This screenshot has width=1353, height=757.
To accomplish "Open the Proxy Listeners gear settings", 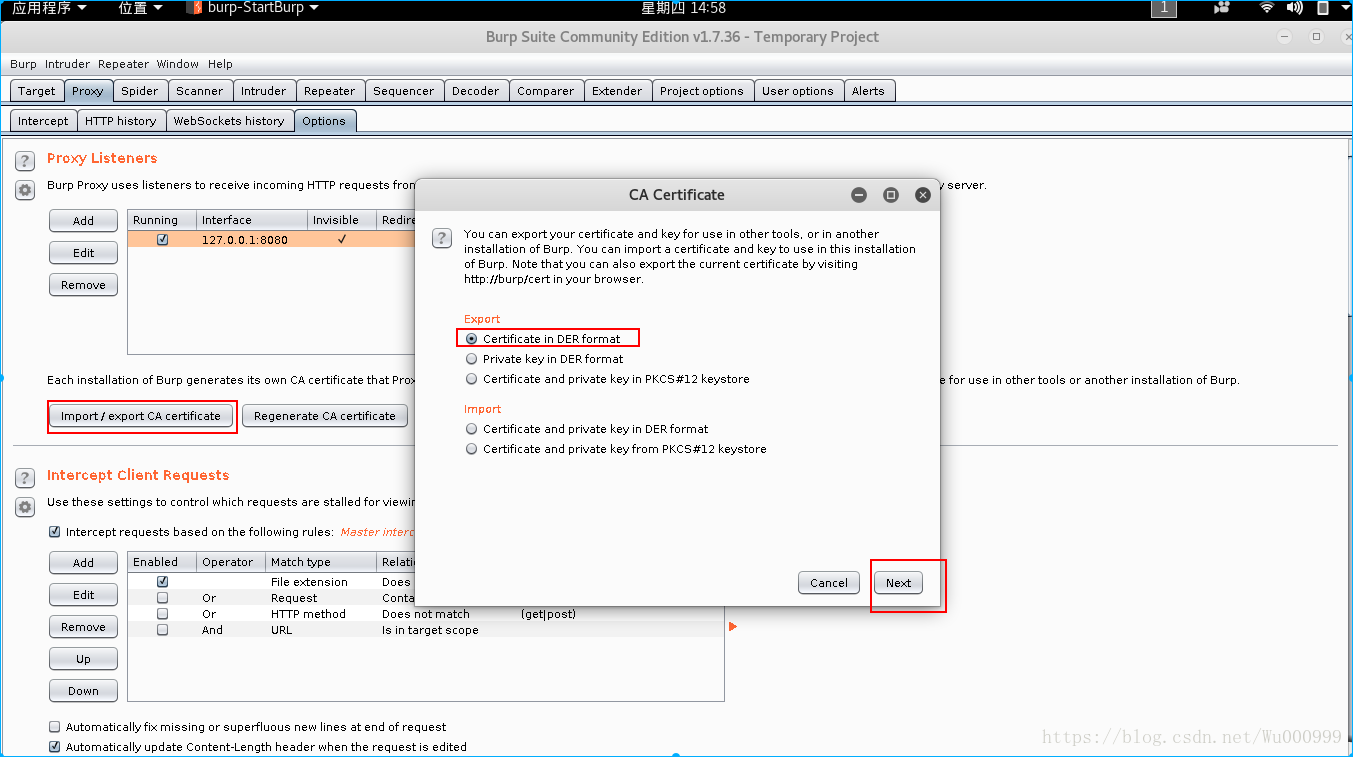I will pos(25,190).
